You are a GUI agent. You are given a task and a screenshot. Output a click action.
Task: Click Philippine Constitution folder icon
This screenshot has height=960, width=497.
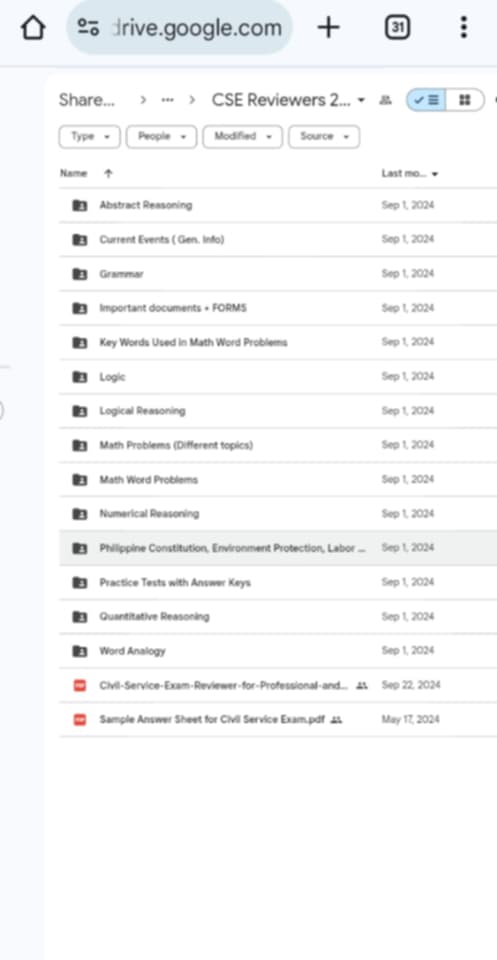(x=80, y=548)
